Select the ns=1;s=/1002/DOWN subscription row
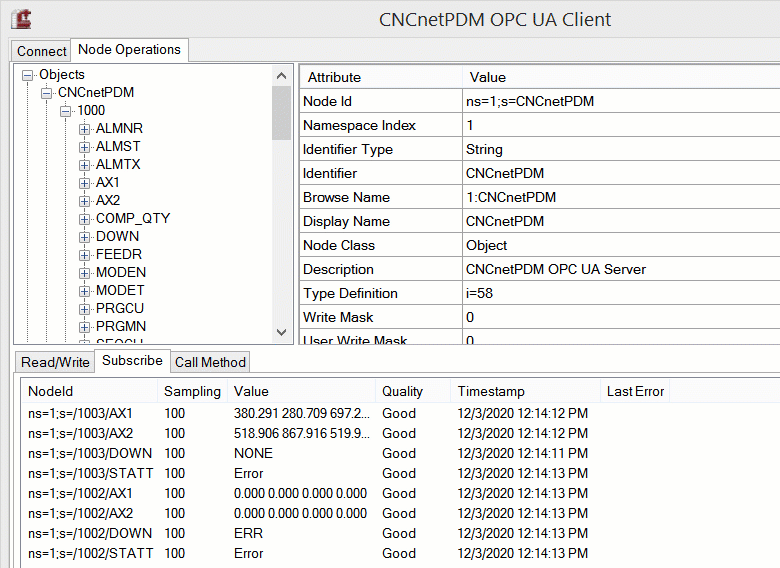This screenshot has width=780, height=568. click(86, 533)
